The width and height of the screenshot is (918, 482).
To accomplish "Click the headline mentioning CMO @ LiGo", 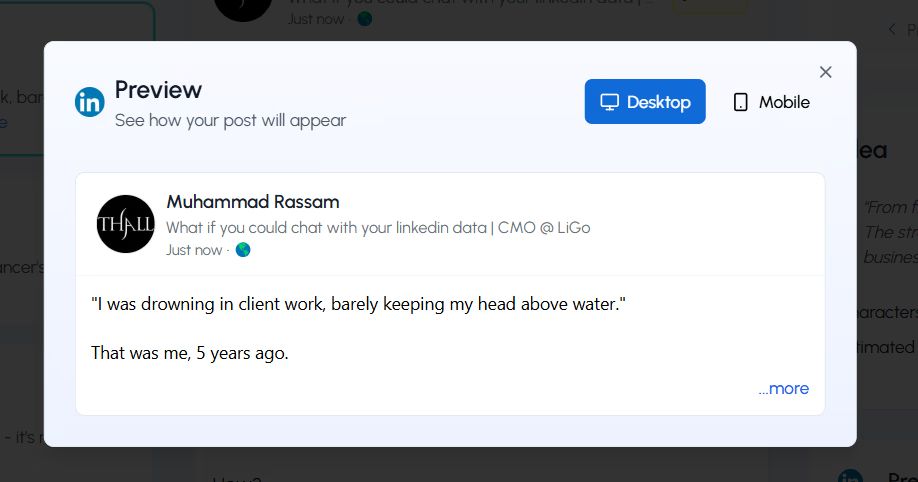I will [x=378, y=228].
